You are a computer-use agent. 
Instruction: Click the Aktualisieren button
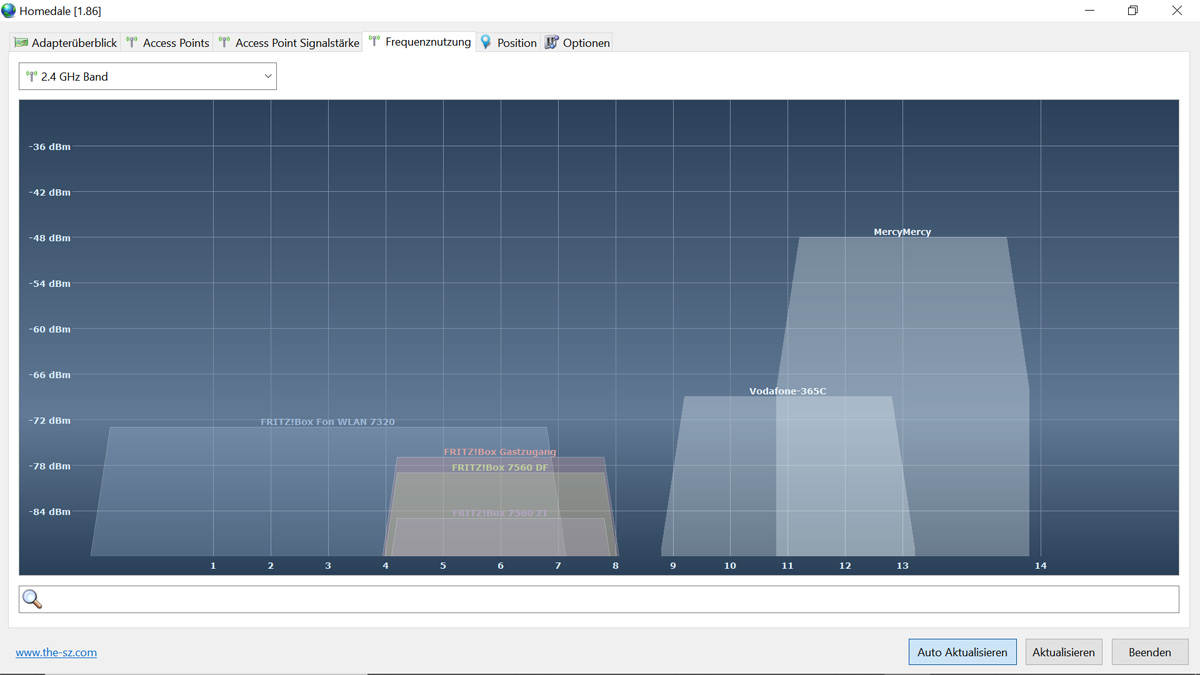pos(1063,652)
